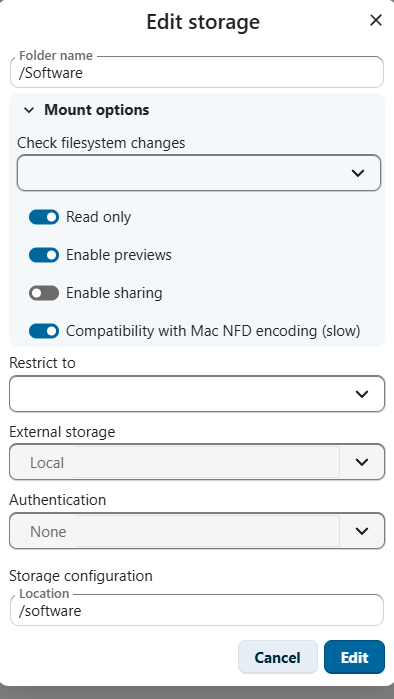Toggle Mac NFD encoding compatibility switch
The height and width of the screenshot is (699, 394).
pos(44,331)
